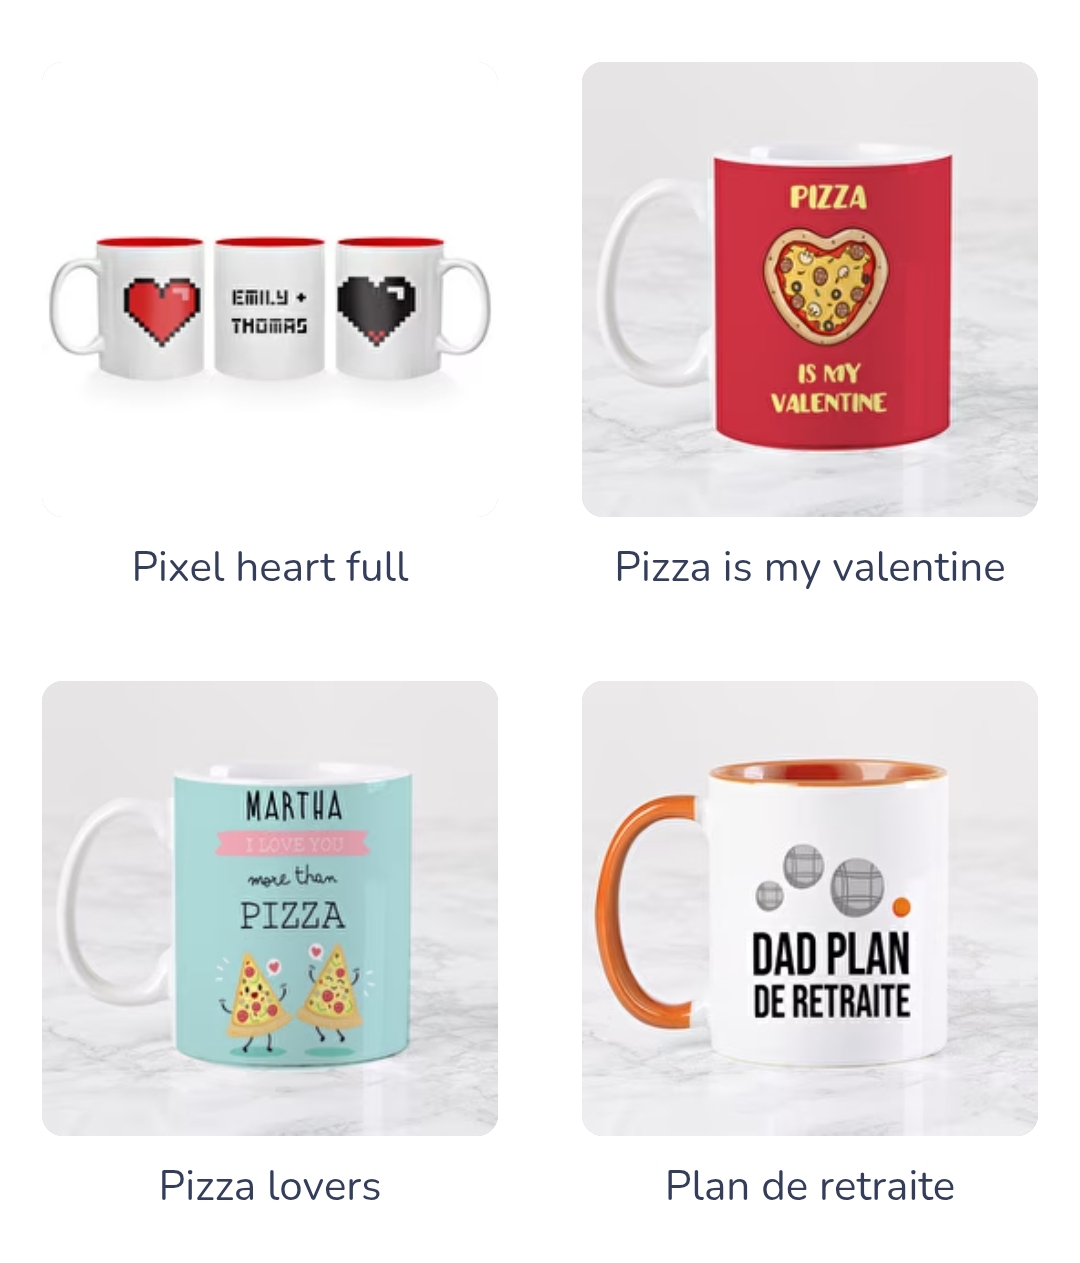This screenshot has width=1080, height=1263.
Task: Click 'IS MY VALENTINE' text on red mug
Action: (828, 388)
